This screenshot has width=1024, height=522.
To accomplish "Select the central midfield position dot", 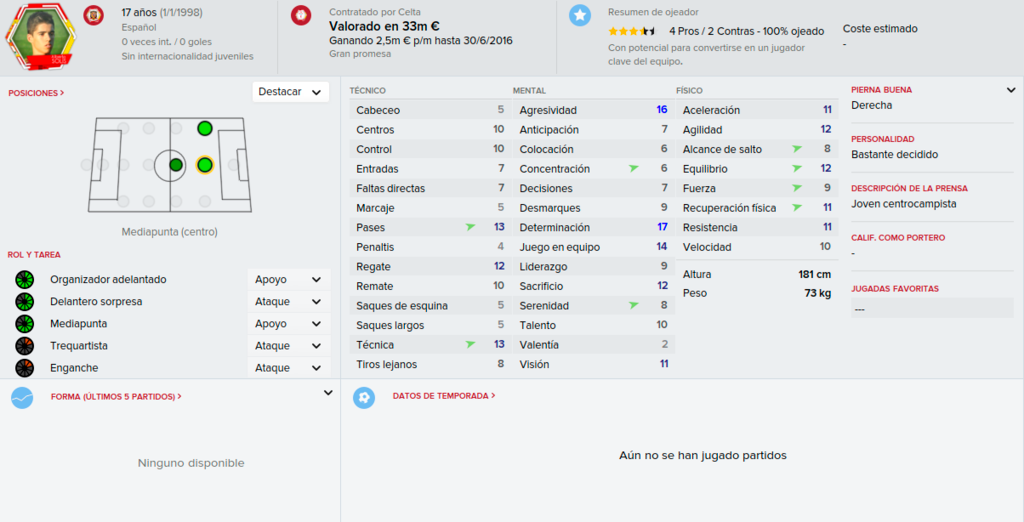I will pyautogui.click(x=176, y=165).
